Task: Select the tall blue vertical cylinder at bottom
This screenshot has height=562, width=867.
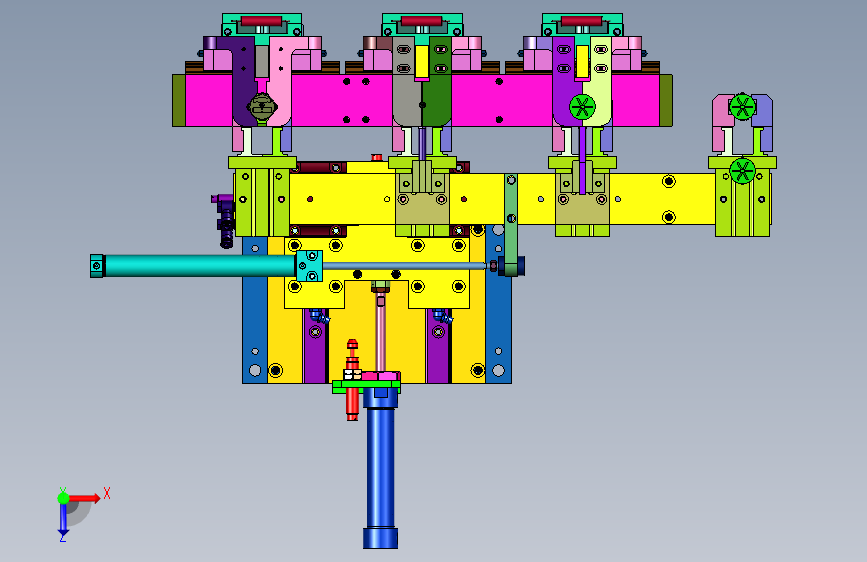Action: pos(380,468)
